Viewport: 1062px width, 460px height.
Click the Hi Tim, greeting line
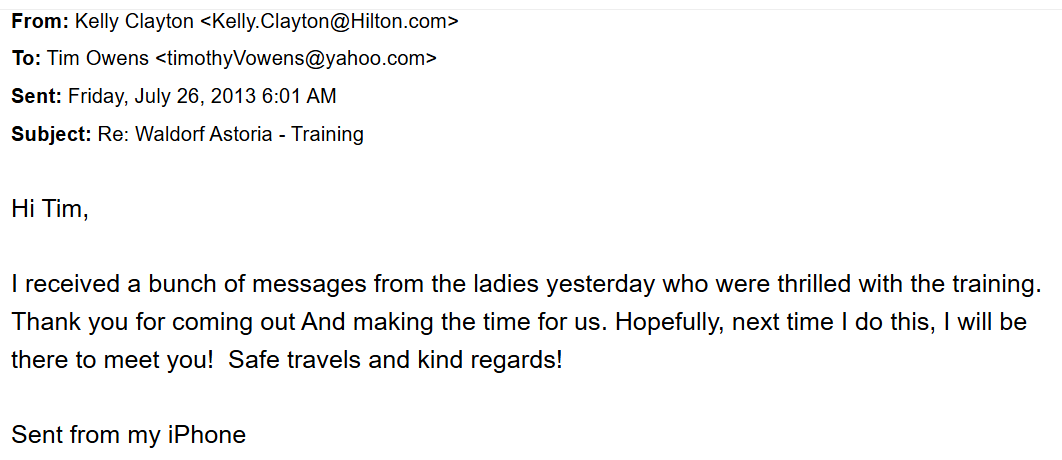point(50,209)
